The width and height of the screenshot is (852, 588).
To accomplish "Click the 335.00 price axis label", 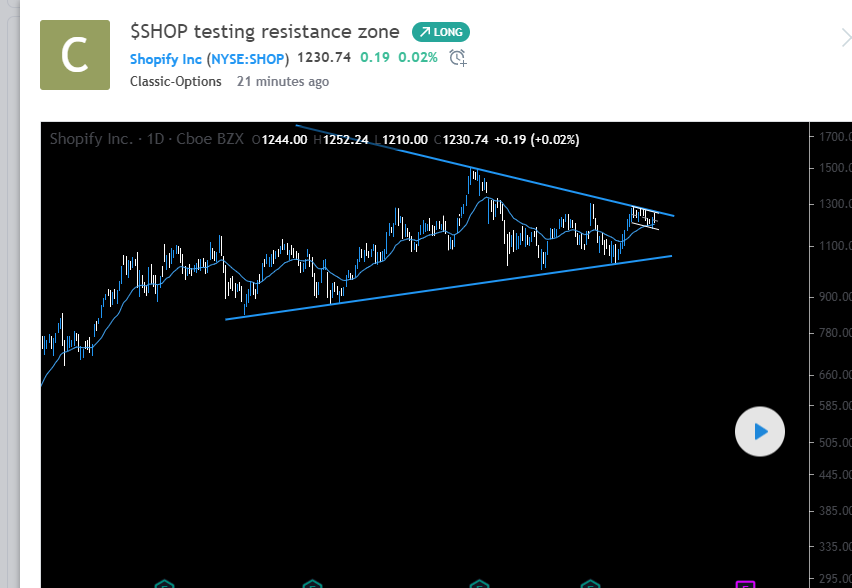I will pos(836,546).
